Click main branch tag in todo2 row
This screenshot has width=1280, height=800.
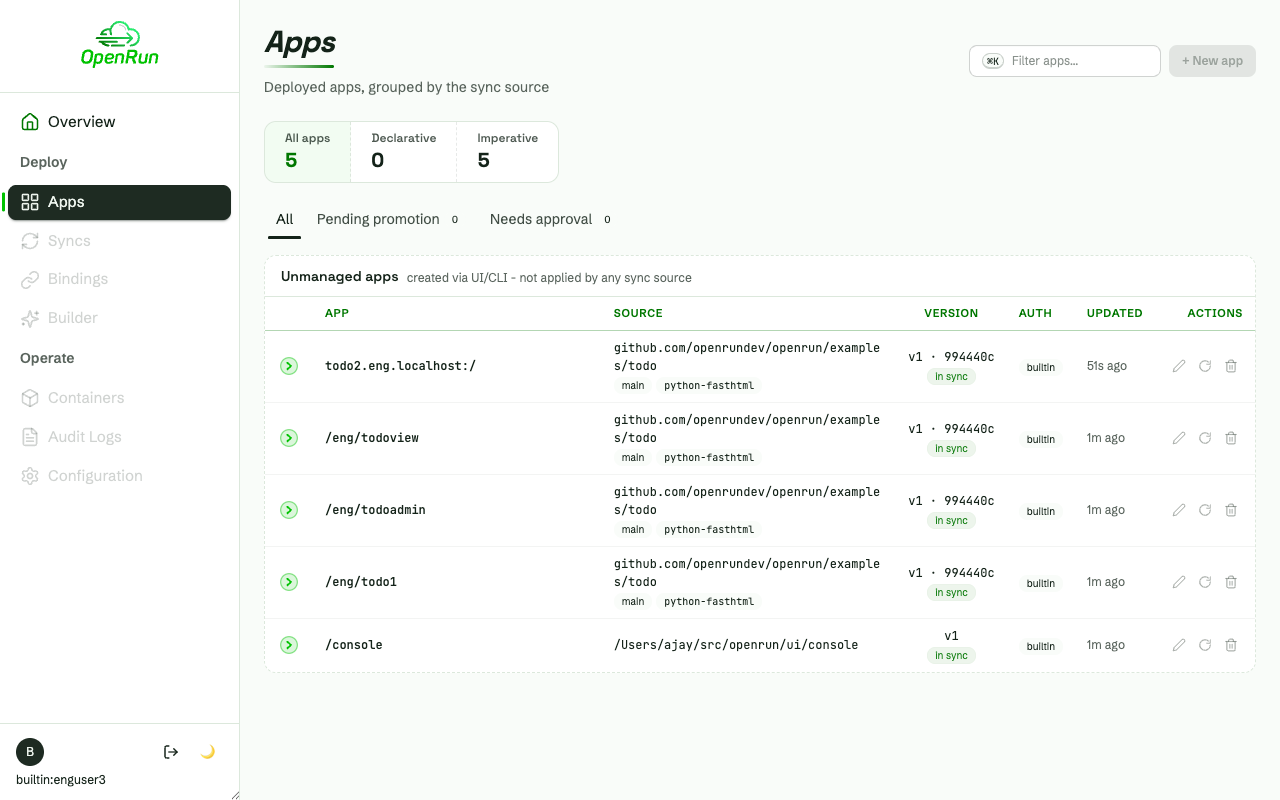(633, 386)
